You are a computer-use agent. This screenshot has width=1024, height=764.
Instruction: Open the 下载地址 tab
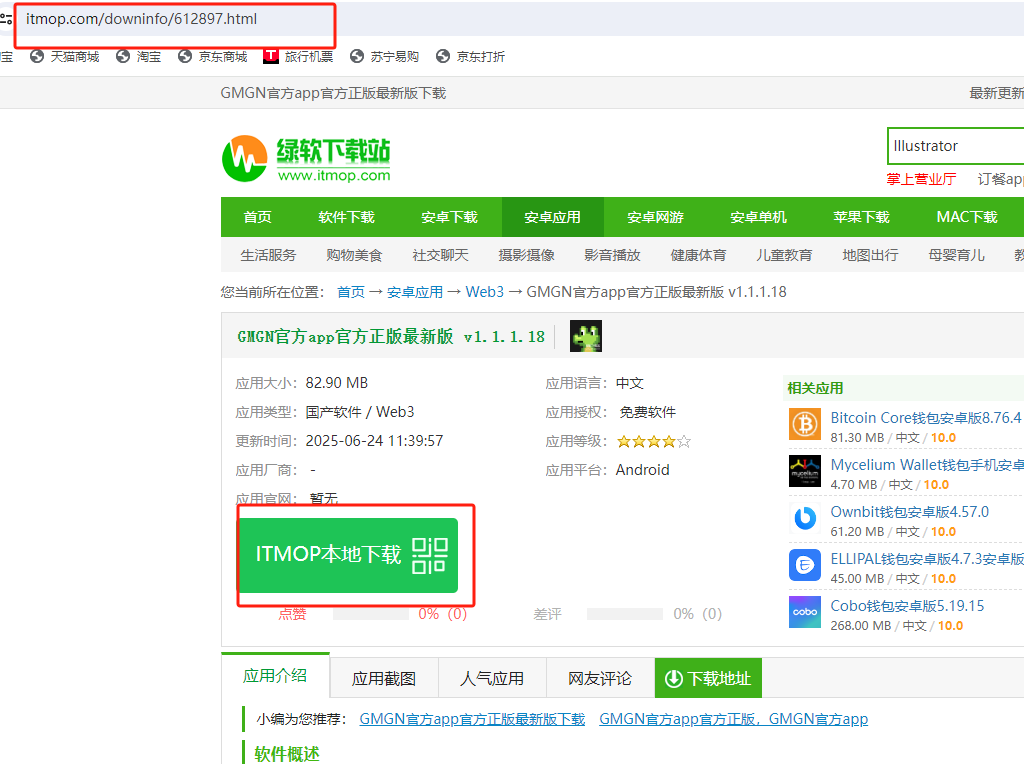(x=708, y=678)
